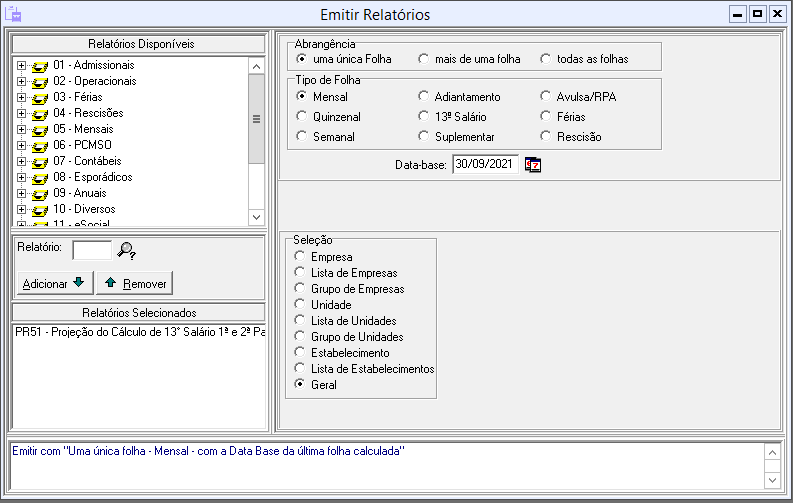Expand the 07 - Contábeis tree node
The width and height of the screenshot is (793, 503).
pyautogui.click(x=22, y=161)
